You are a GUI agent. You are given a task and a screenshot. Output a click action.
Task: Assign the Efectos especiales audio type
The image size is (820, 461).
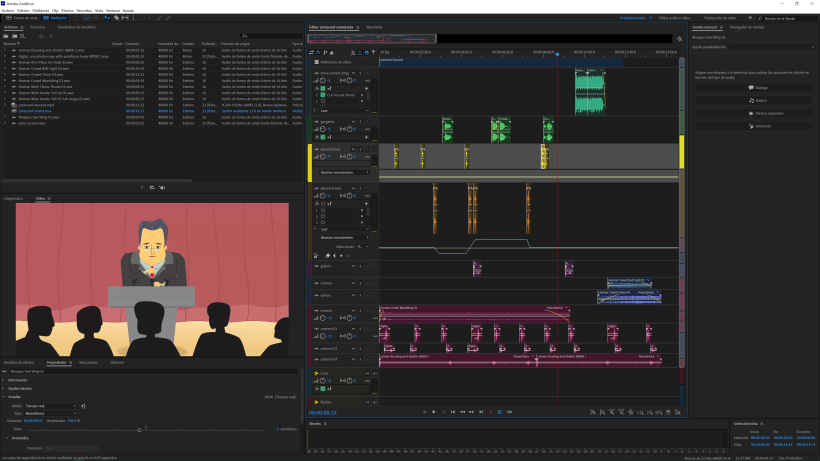tap(754, 113)
